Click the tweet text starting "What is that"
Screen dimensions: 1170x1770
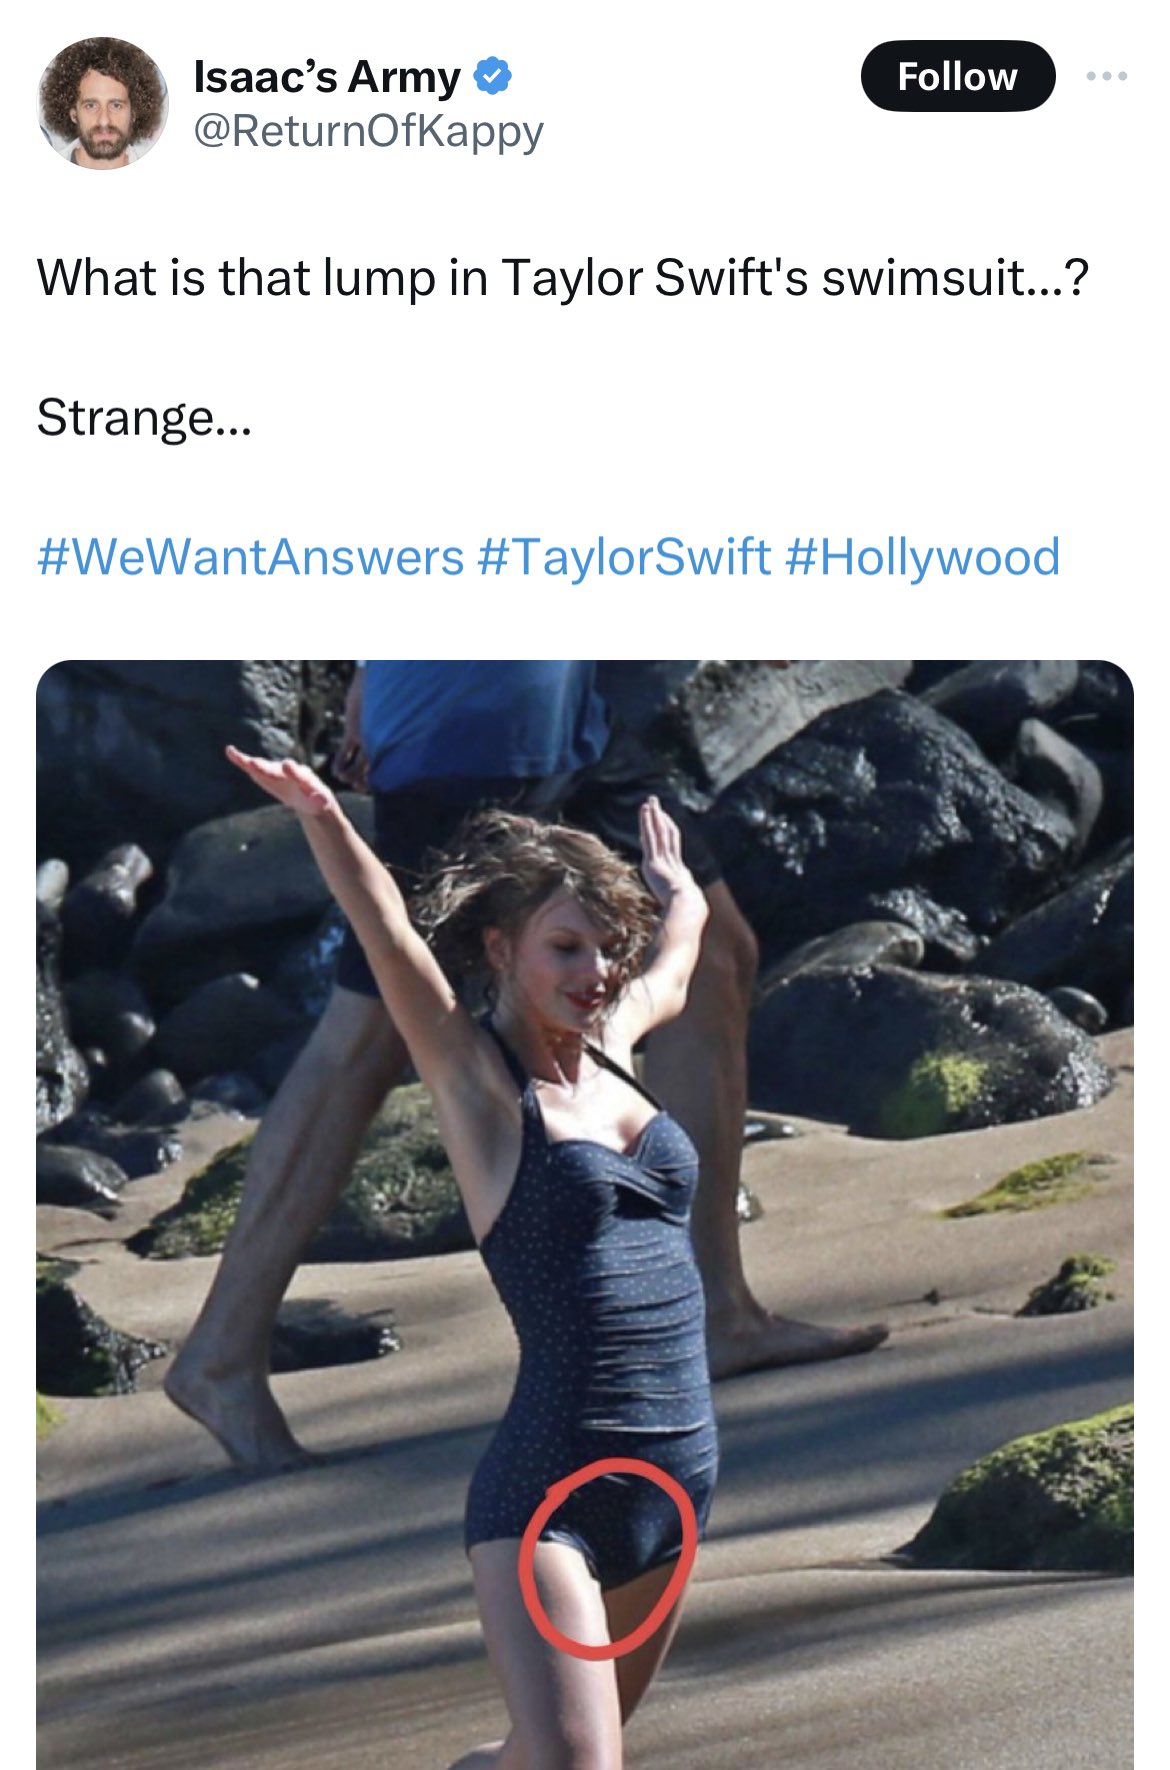click(x=561, y=278)
